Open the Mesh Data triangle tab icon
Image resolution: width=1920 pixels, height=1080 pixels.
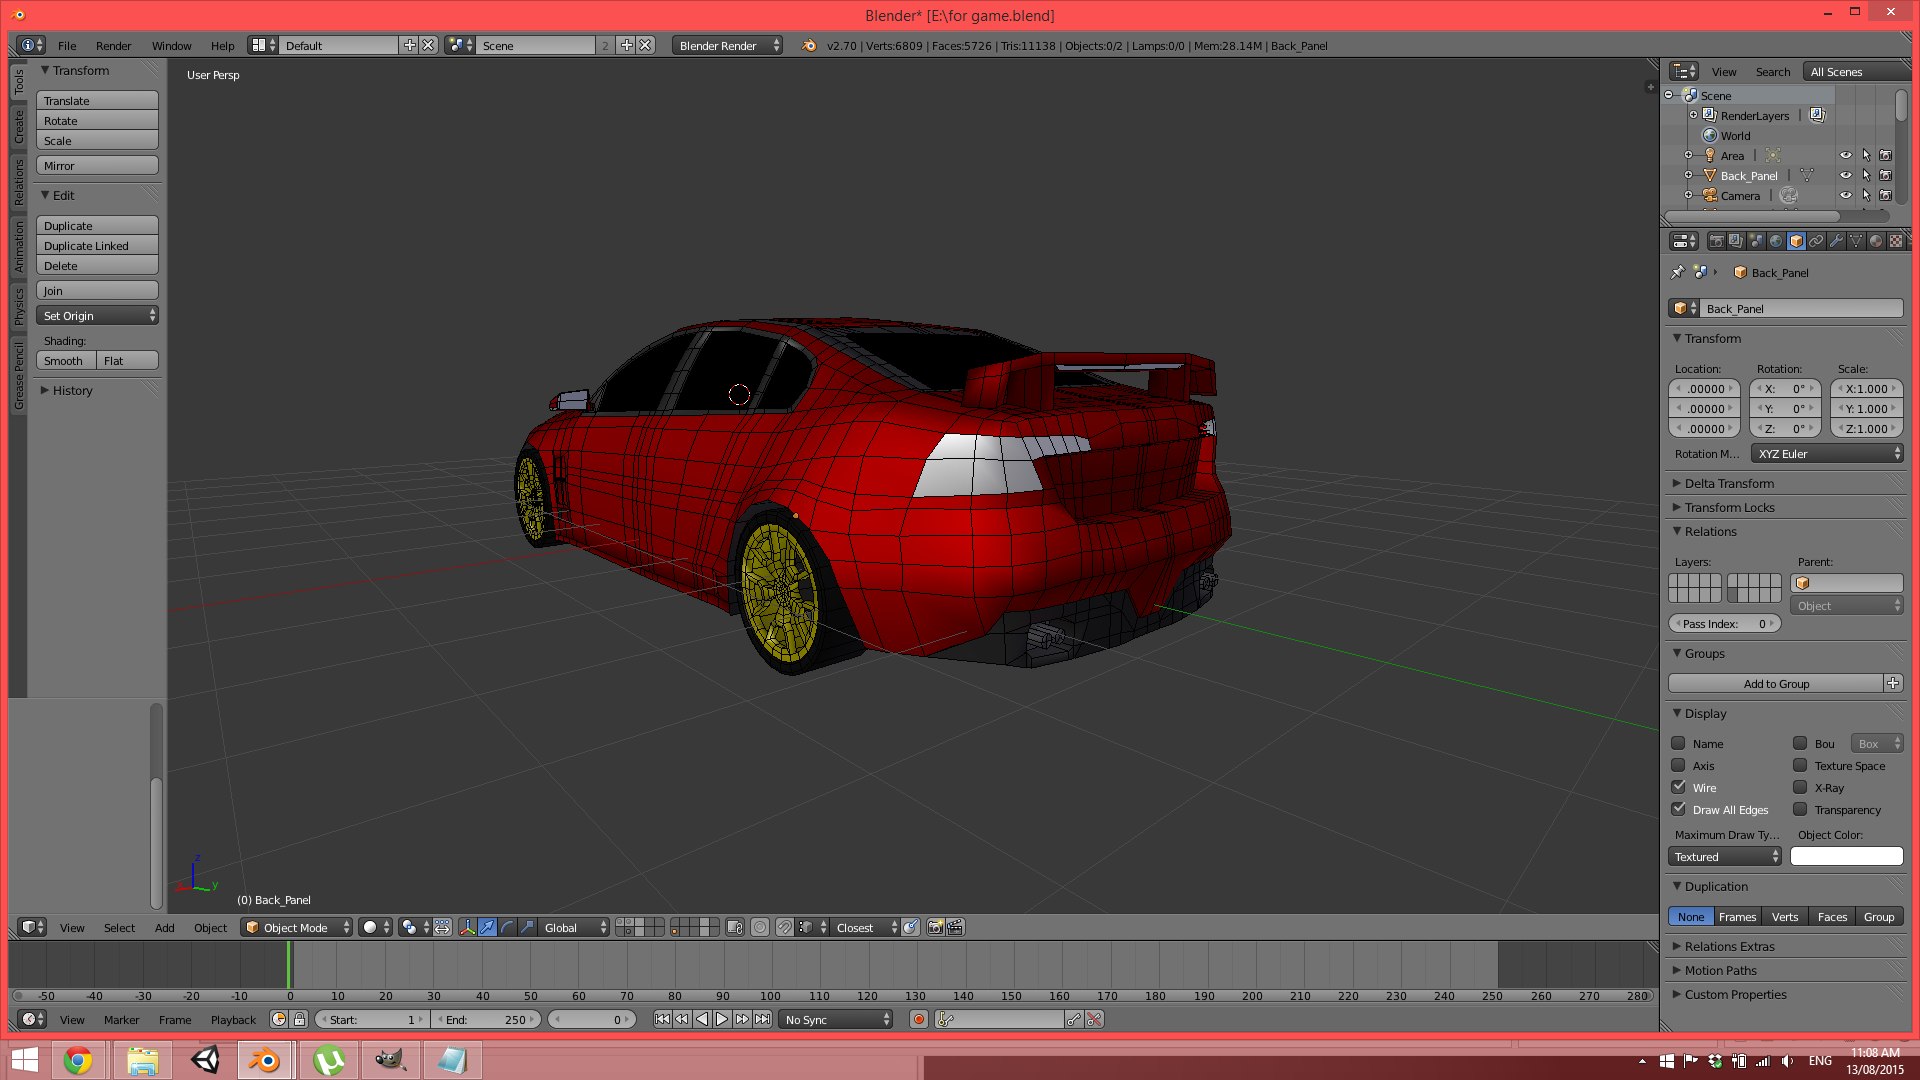[1856, 241]
